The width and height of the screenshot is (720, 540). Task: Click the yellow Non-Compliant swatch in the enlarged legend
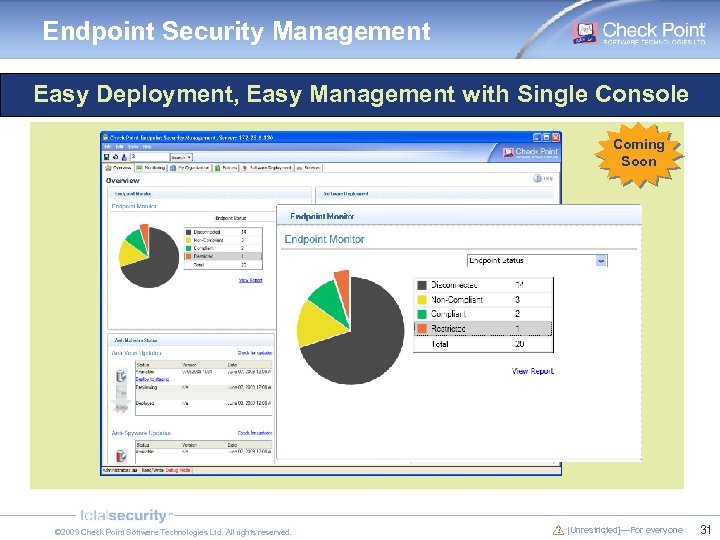[x=422, y=300]
